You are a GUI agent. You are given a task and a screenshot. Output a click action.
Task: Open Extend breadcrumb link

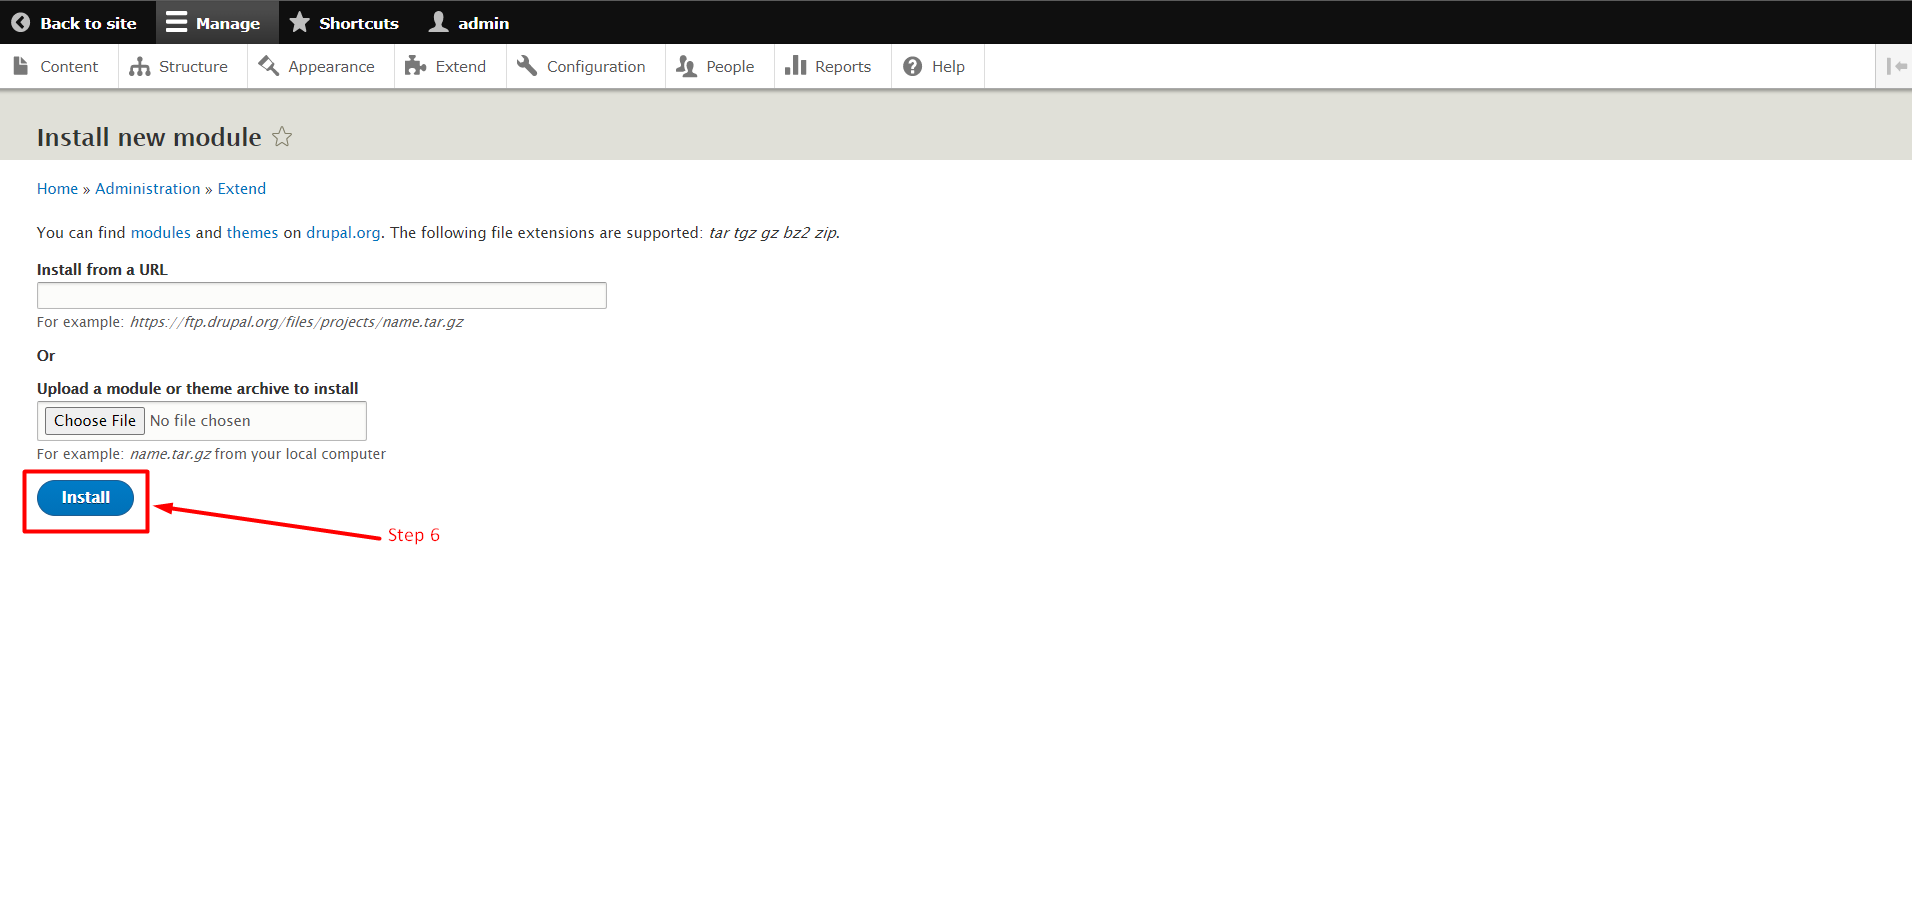pos(242,189)
